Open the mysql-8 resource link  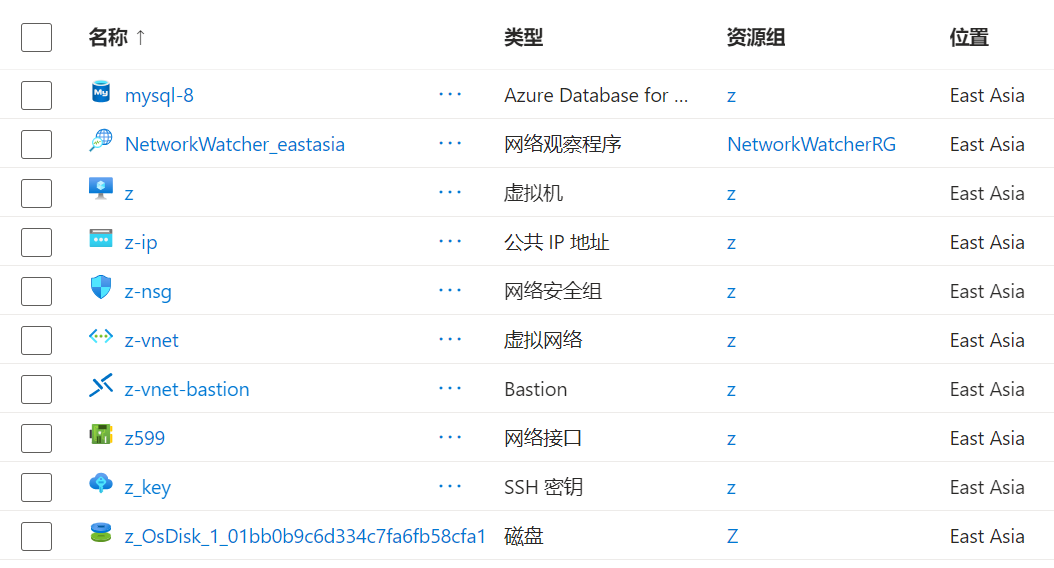click(x=159, y=95)
